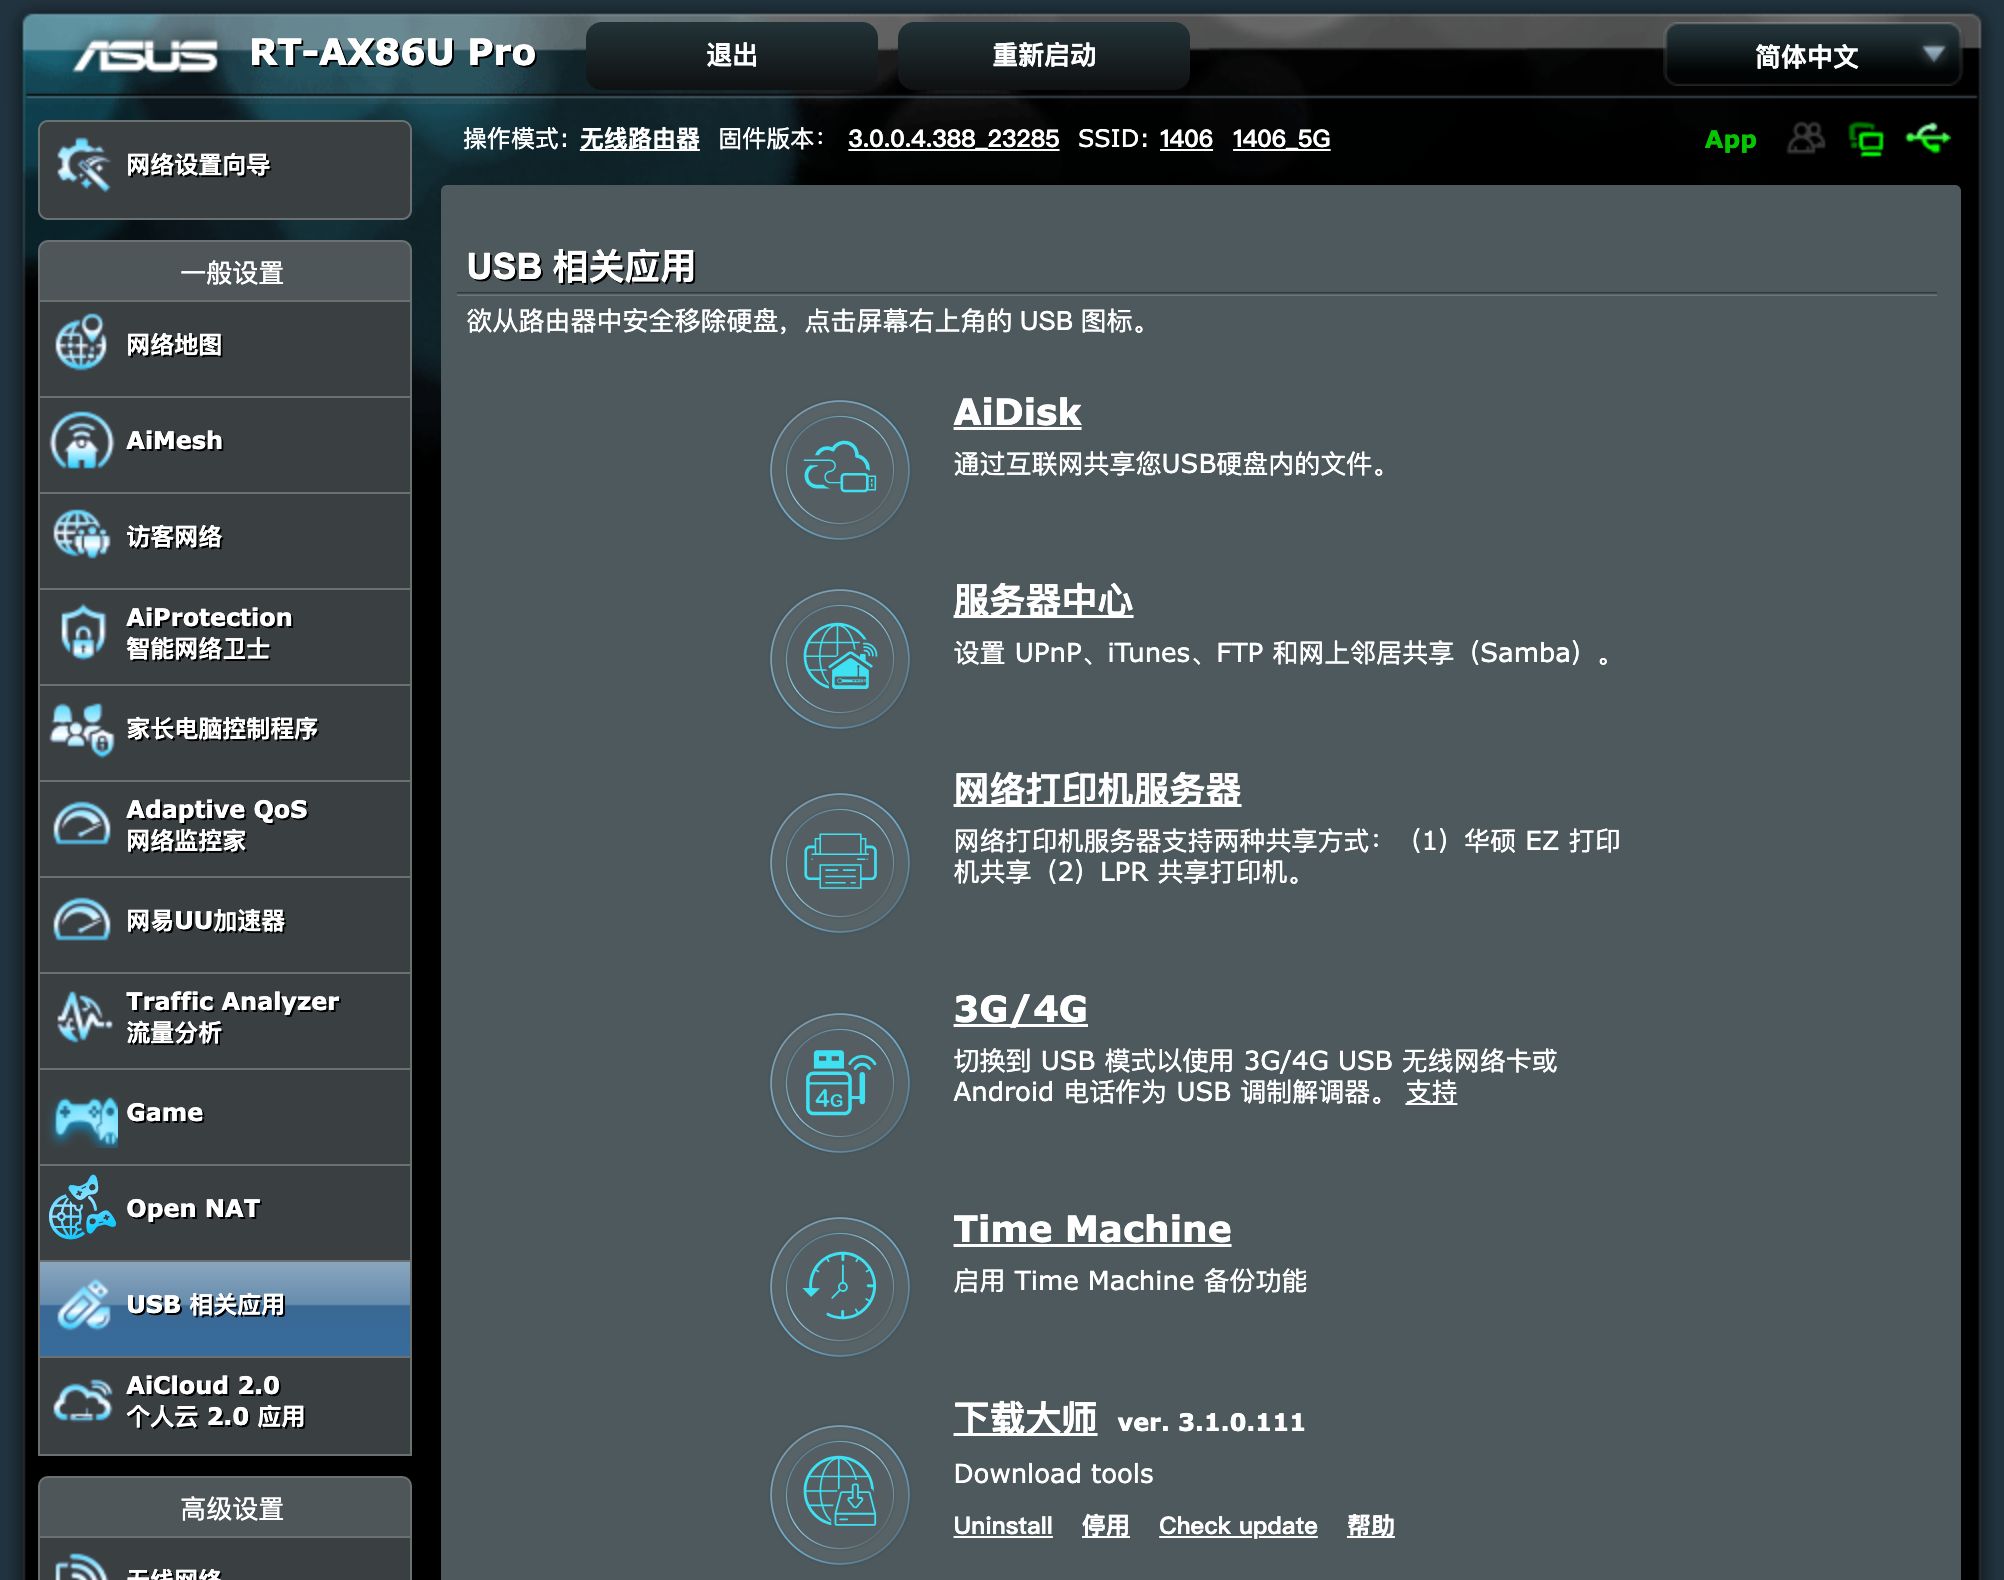The width and height of the screenshot is (2004, 1580).
Task: Click Uninstall for Download Master
Action: pos(1003,1526)
